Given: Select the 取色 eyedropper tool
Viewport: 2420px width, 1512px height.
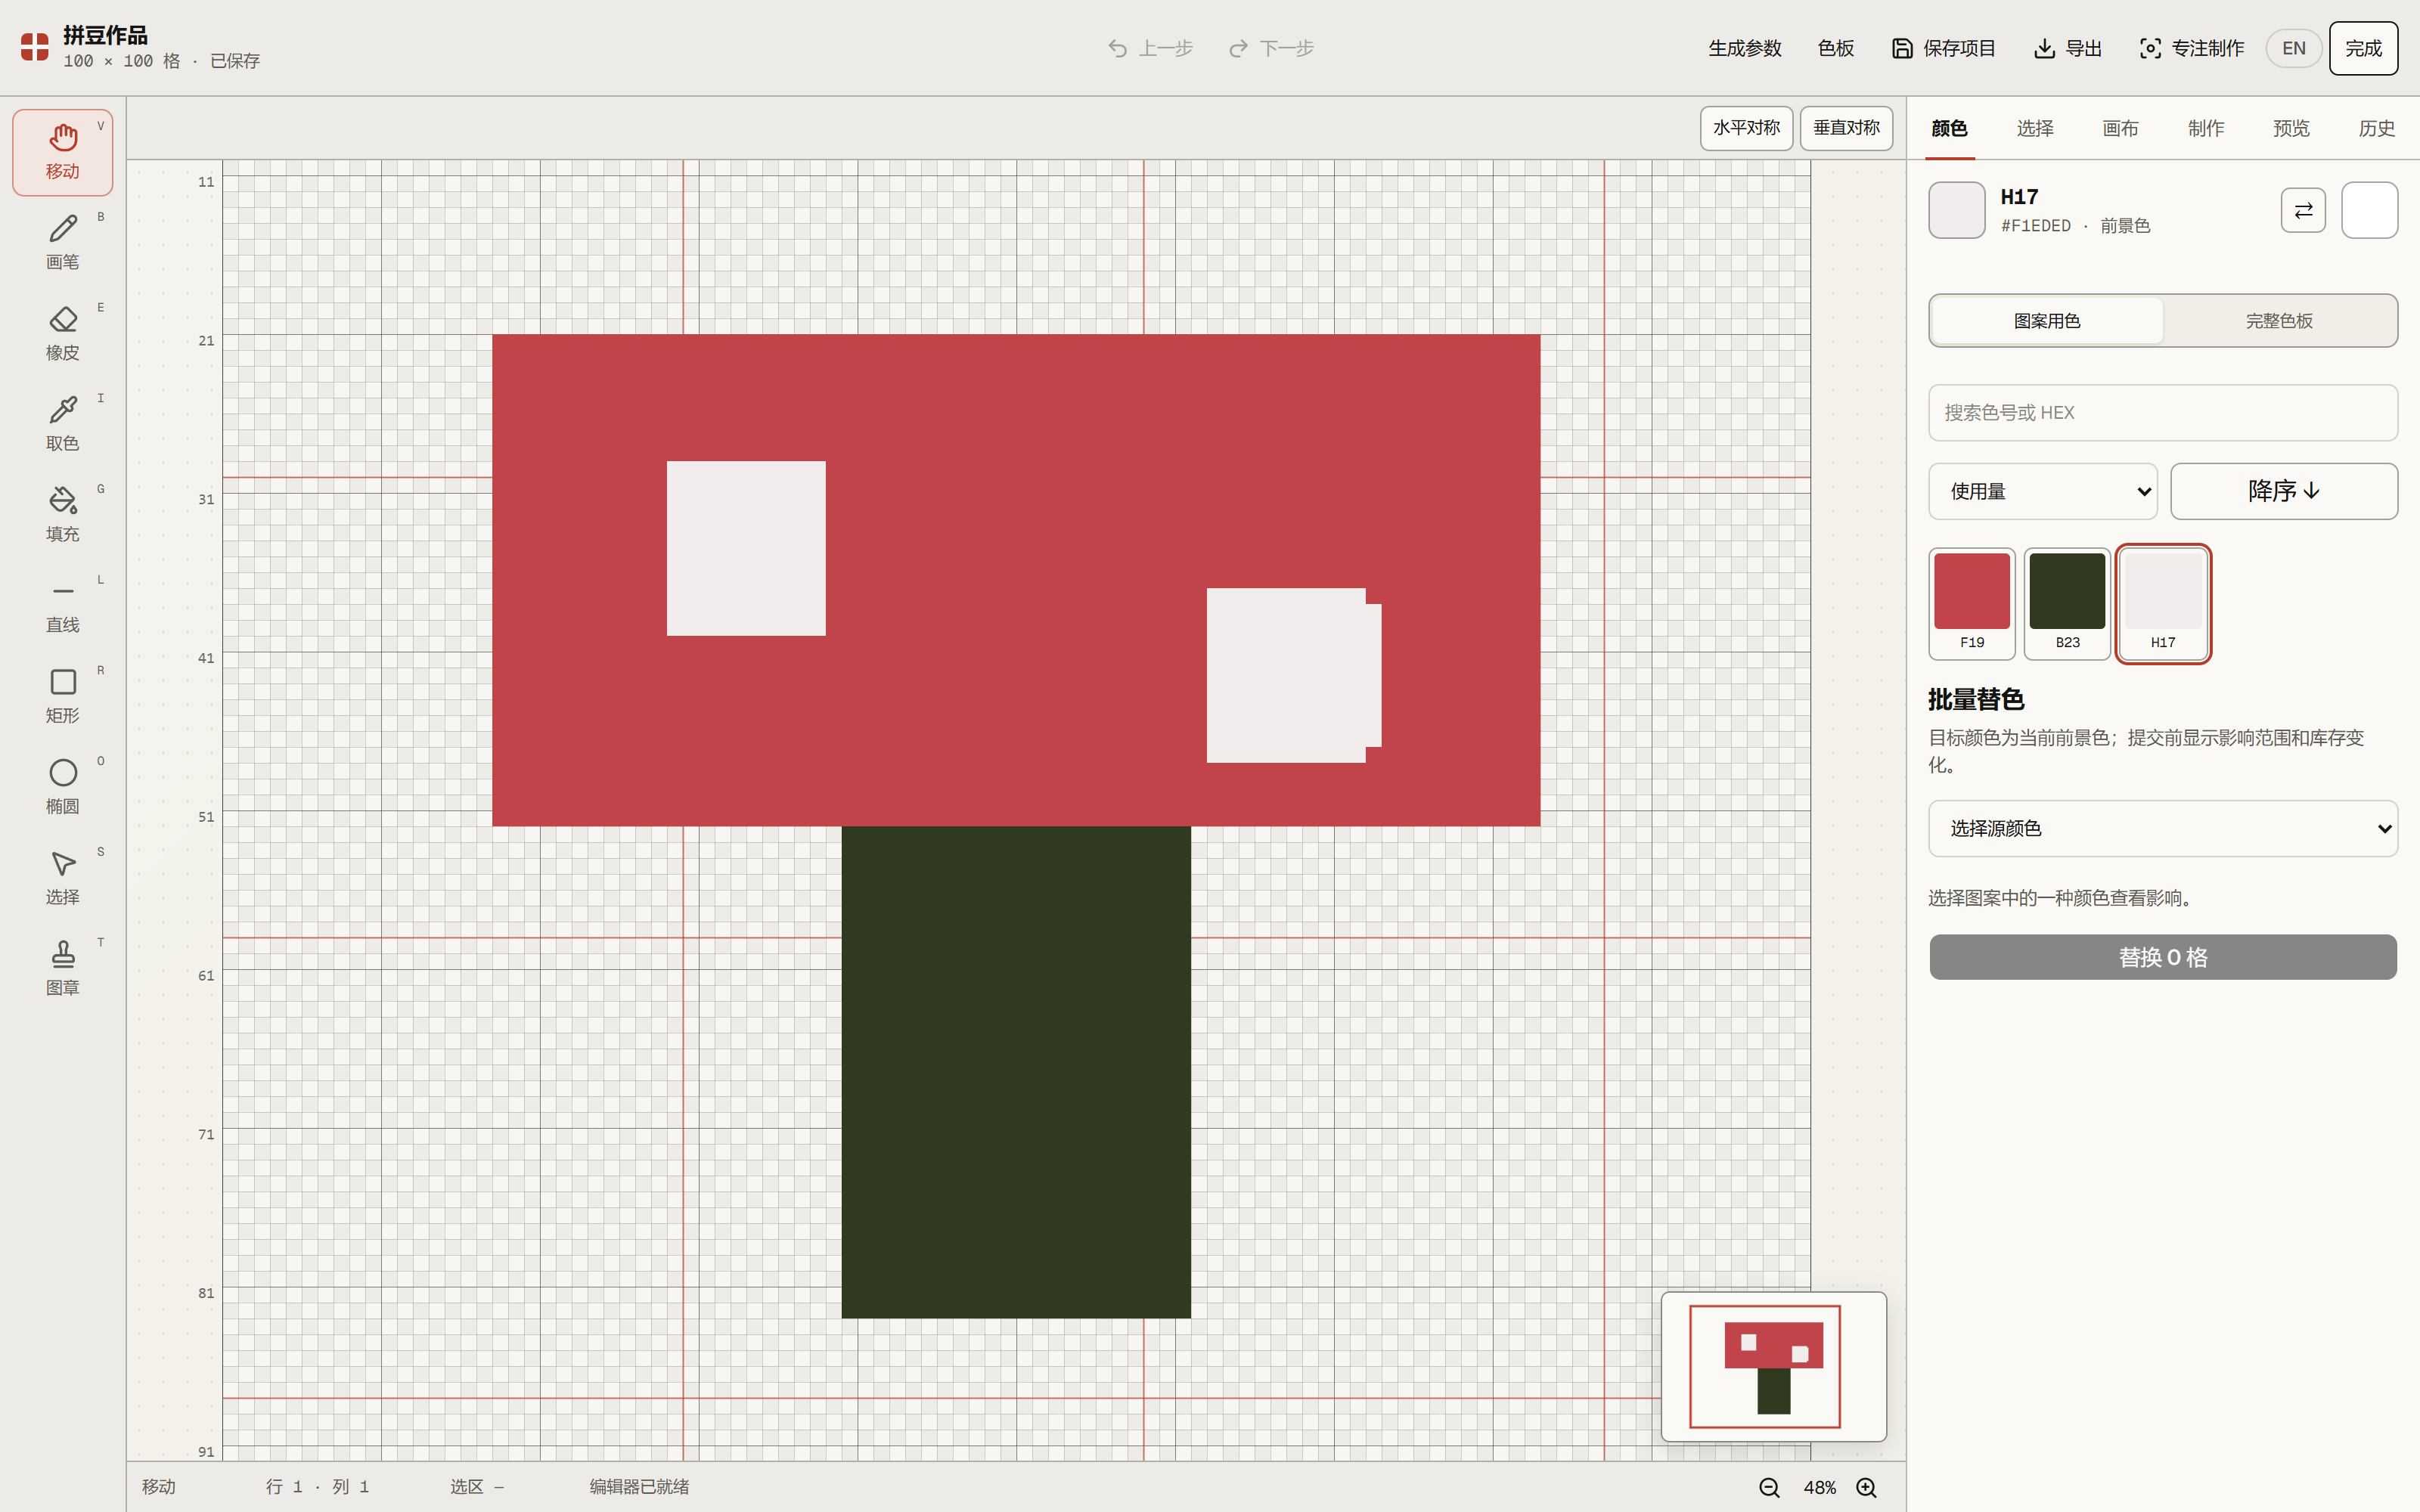Looking at the screenshot, I should [x=62, y=425].
